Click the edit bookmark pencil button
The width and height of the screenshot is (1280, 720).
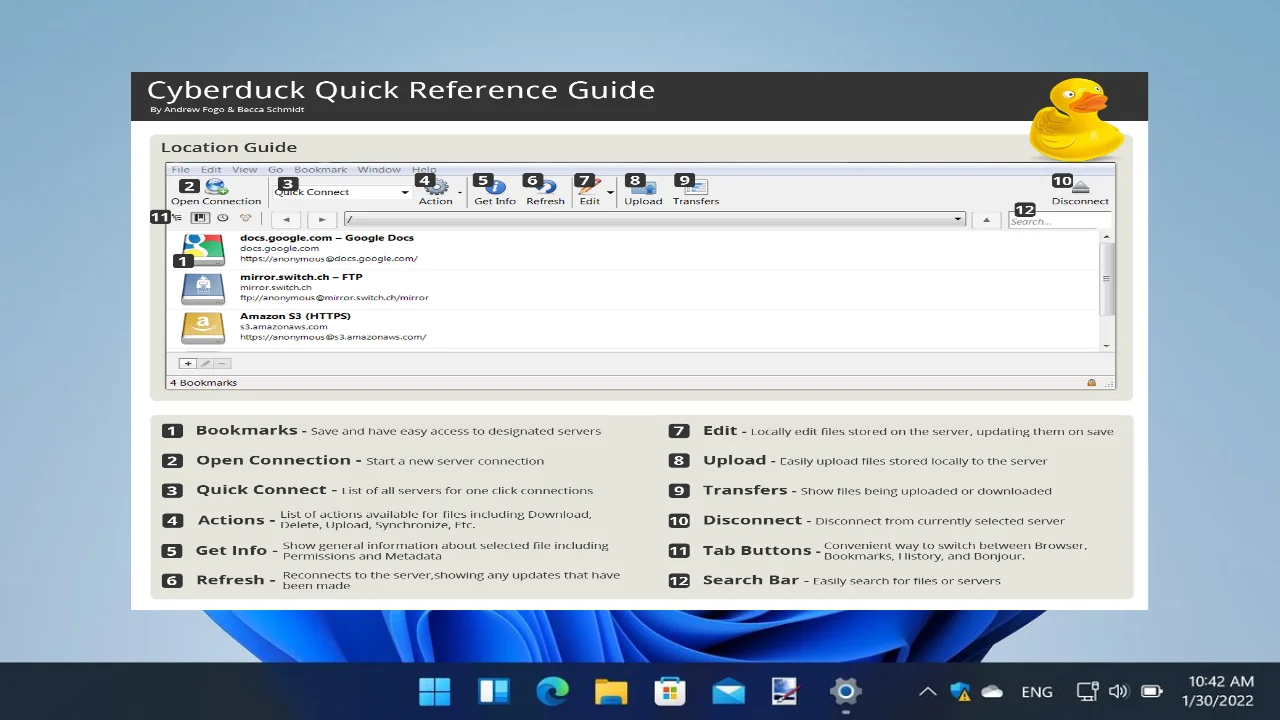[x=205, y=364]
